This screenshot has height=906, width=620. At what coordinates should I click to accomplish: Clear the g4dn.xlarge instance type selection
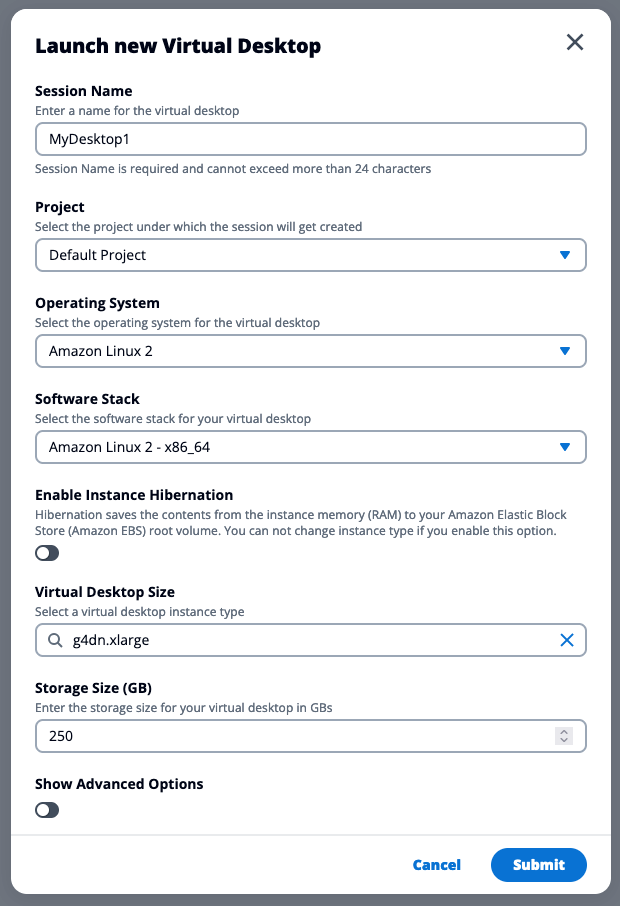(x=567, y=640)
